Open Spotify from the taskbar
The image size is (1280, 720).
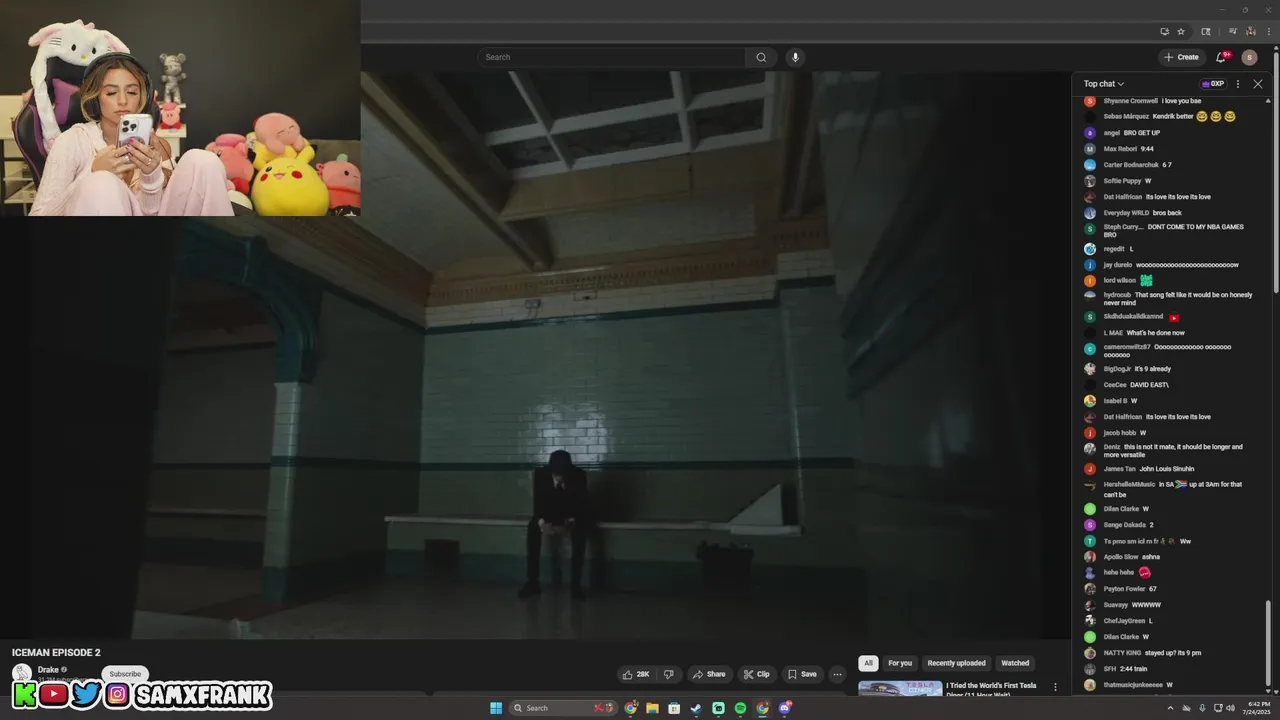coord(740,708)
